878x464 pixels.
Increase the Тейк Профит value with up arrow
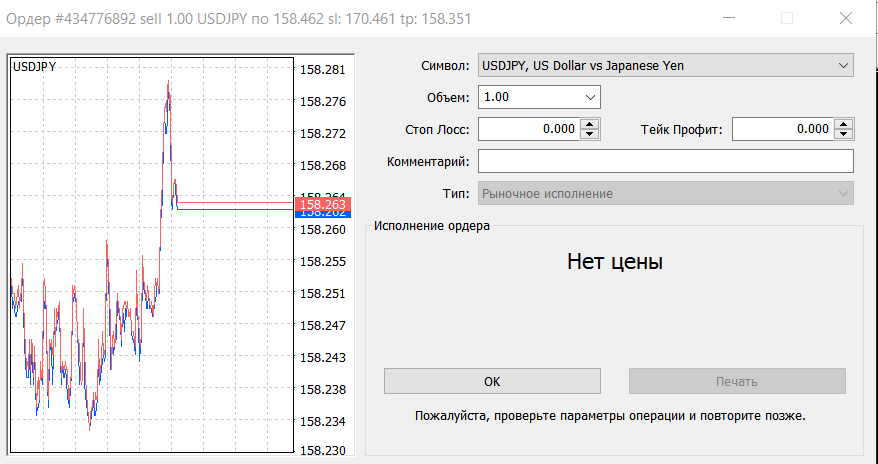843,124
